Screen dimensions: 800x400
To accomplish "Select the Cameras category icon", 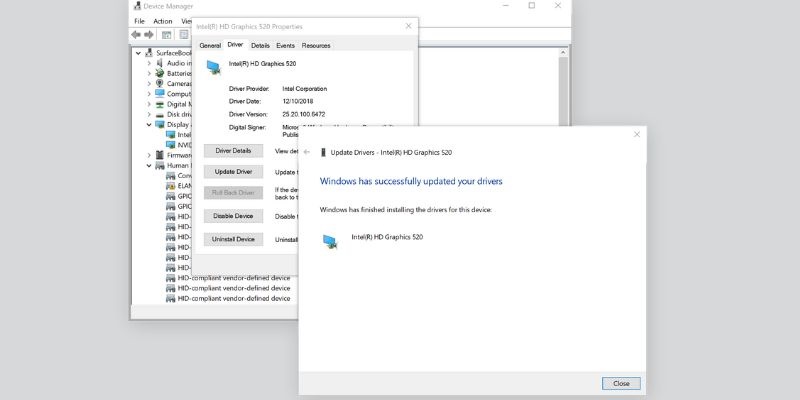I will tap(160, 84).
